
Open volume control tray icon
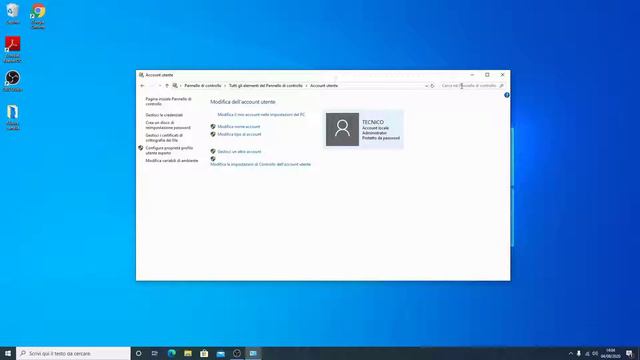click(596, 353)
